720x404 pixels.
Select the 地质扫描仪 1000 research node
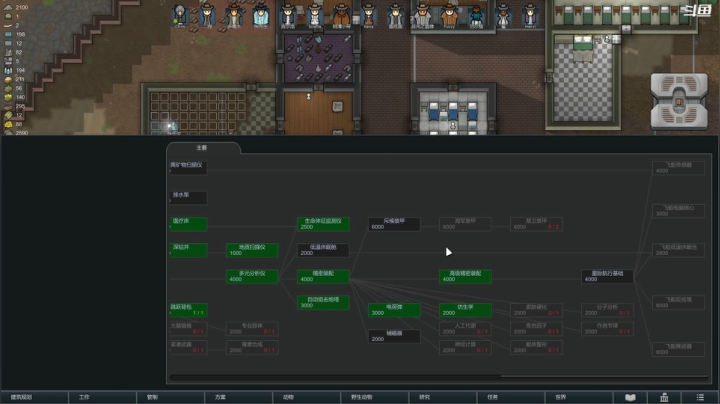point(252,250)
